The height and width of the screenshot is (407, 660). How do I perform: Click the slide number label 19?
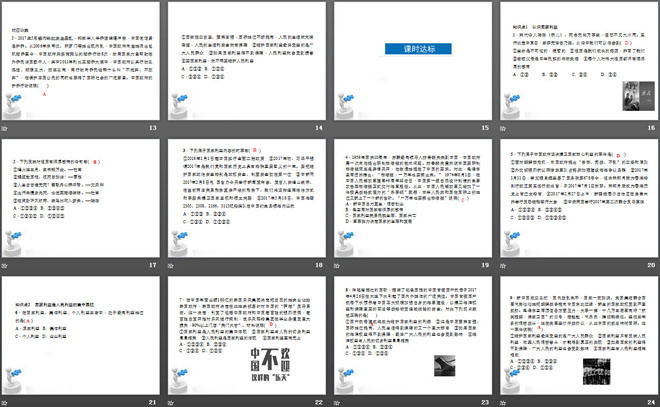tap(485, 265)
